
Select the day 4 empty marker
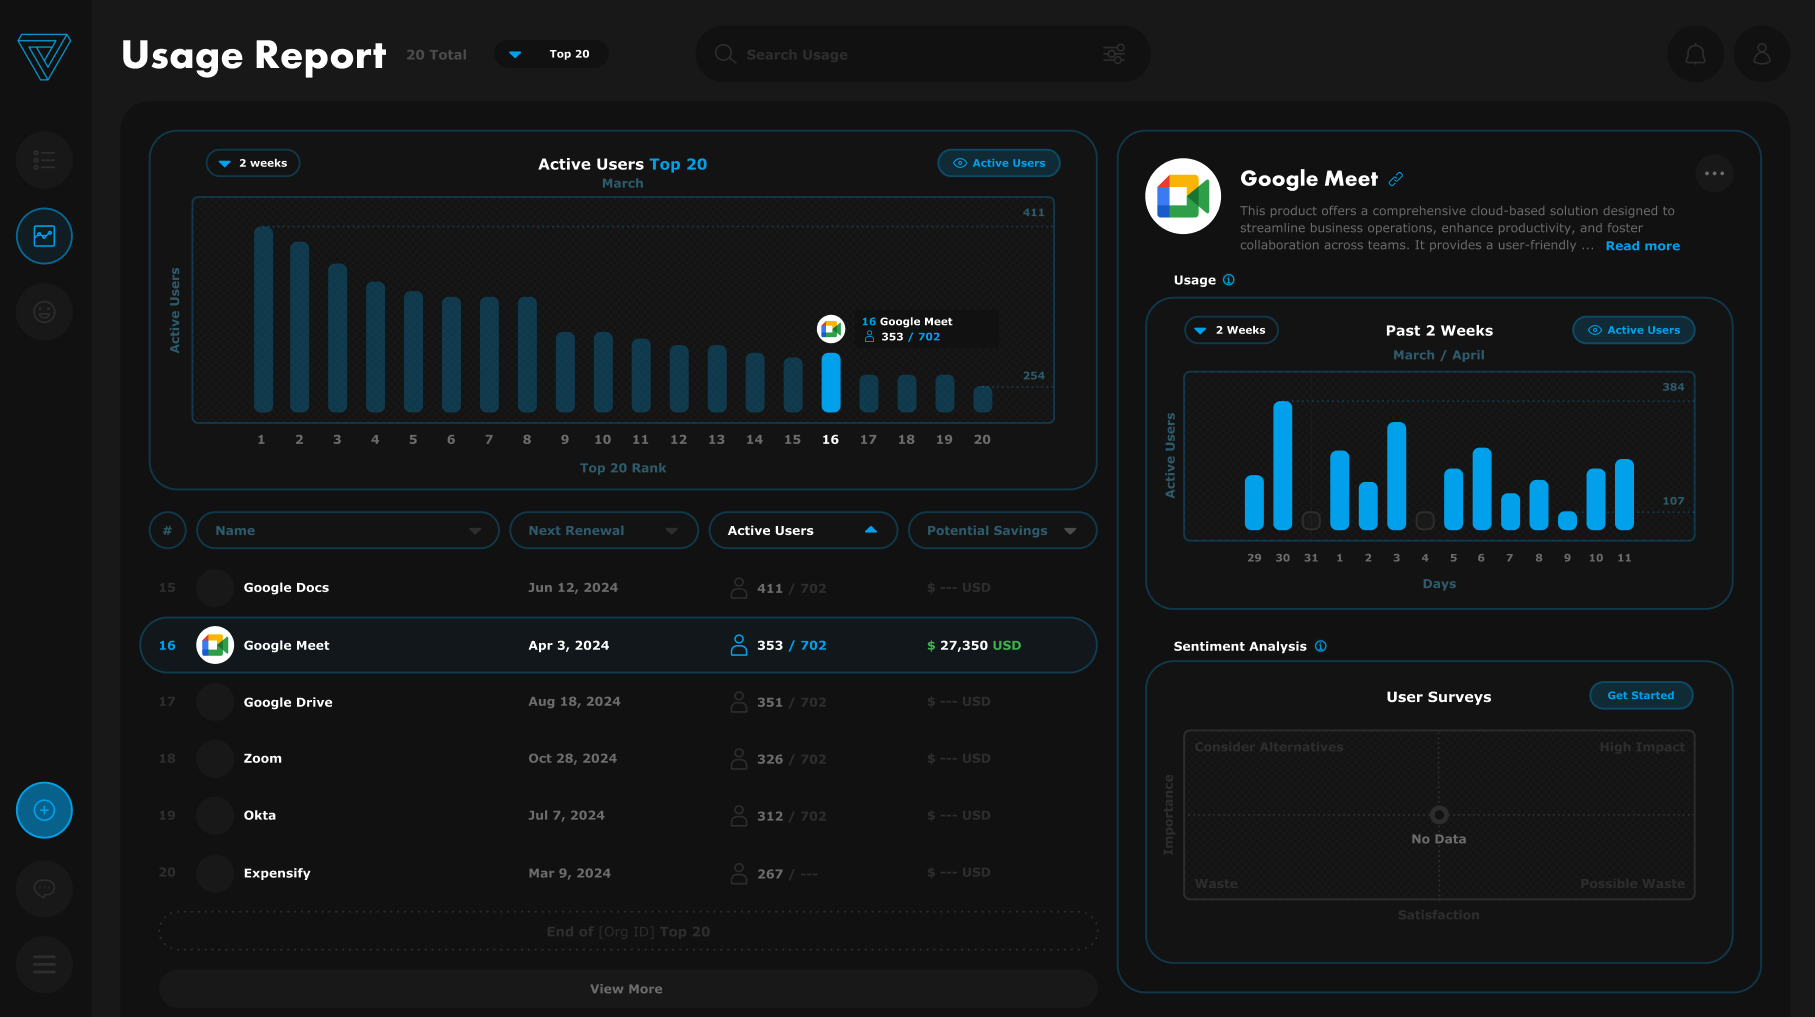coord(1425,520)
